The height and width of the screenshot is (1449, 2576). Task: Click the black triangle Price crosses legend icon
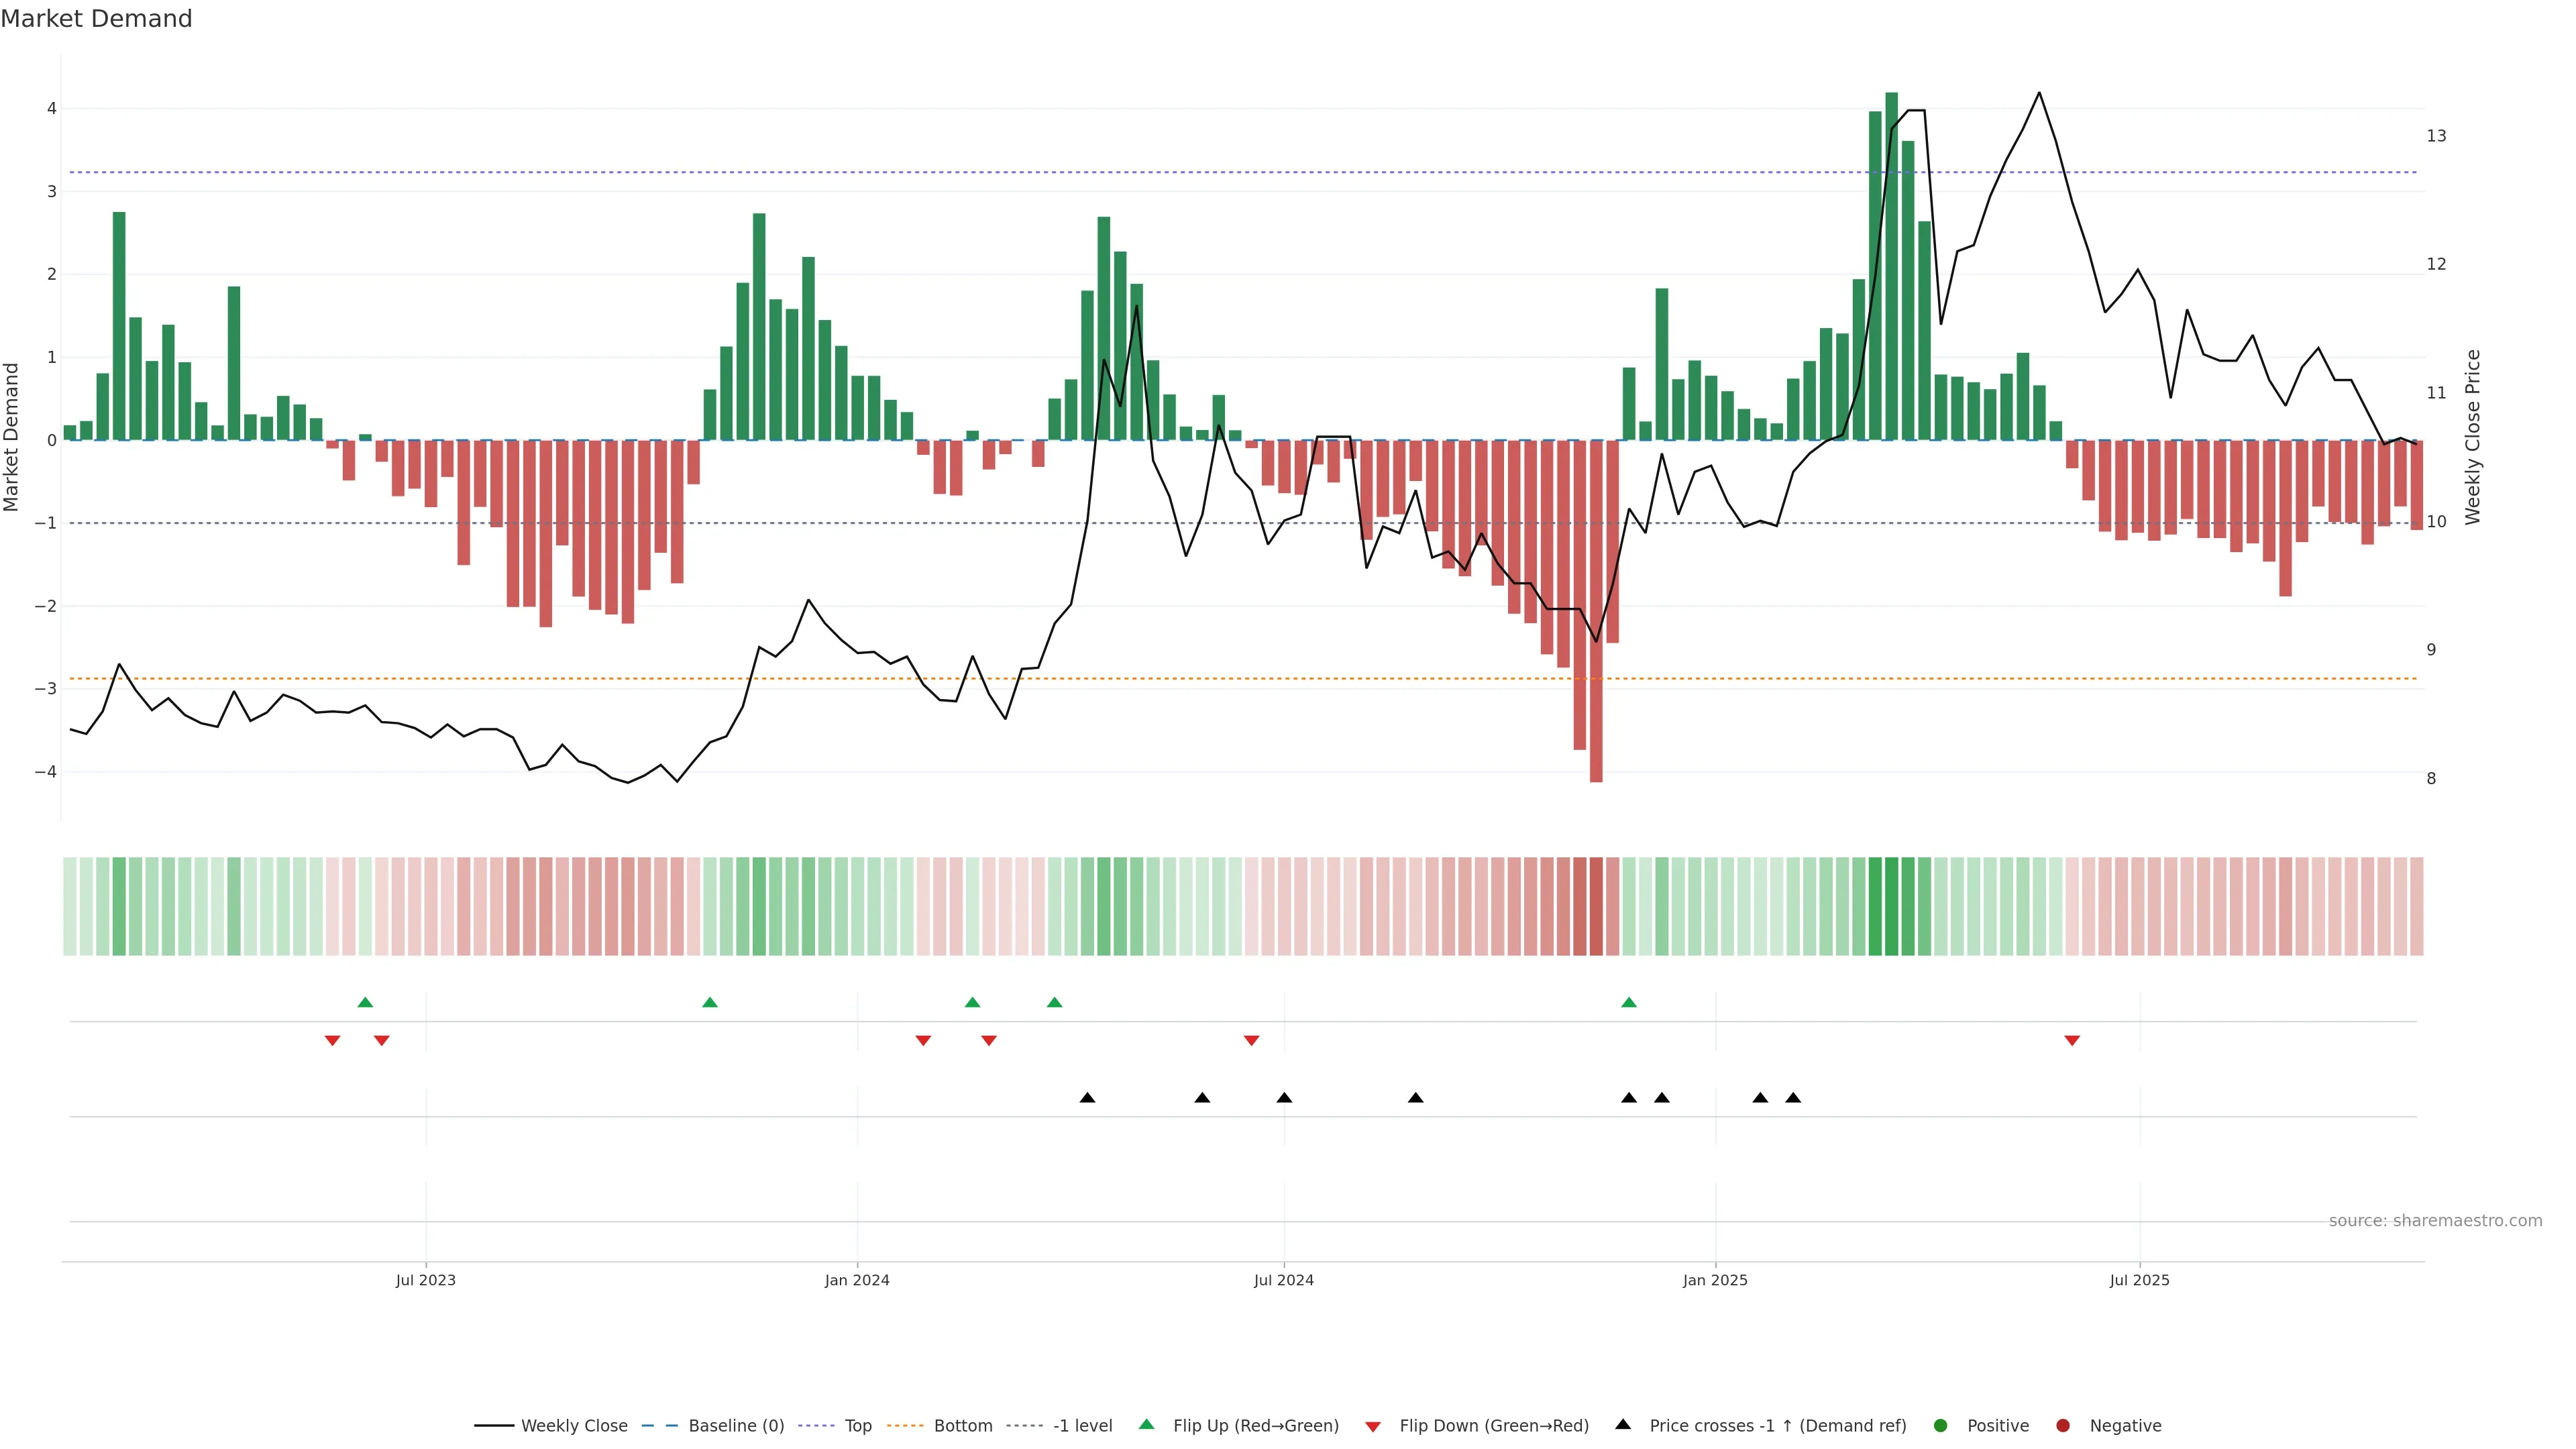[1623, 1424]
